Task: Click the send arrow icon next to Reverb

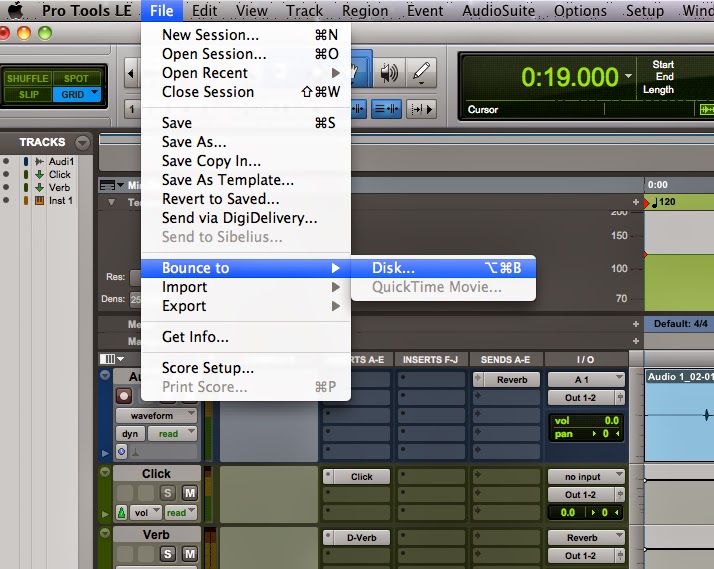Action: coord(478,379)
